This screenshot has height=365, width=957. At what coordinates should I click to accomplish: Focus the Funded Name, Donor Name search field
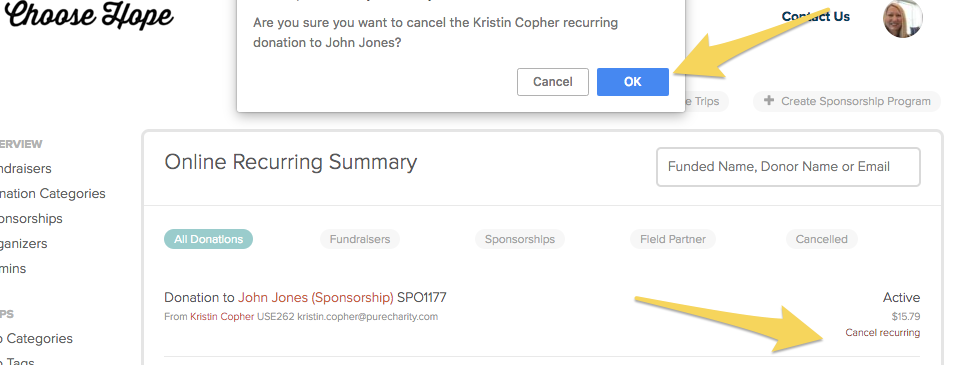coord(788,167)
